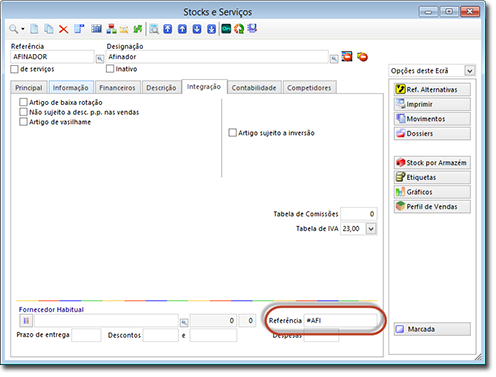Viewport: 496px width, 377px height.
Task: Click the blue table columns toolbar icon
Action: tap(96, 29)
